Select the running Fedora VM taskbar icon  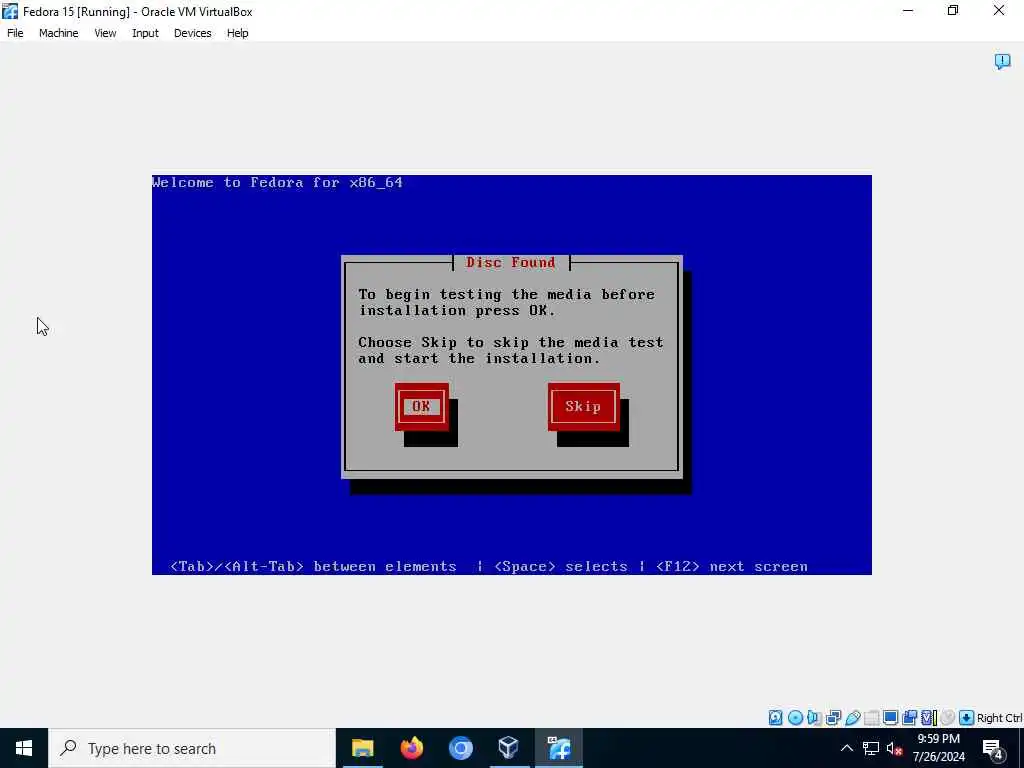tap(558, 748)
